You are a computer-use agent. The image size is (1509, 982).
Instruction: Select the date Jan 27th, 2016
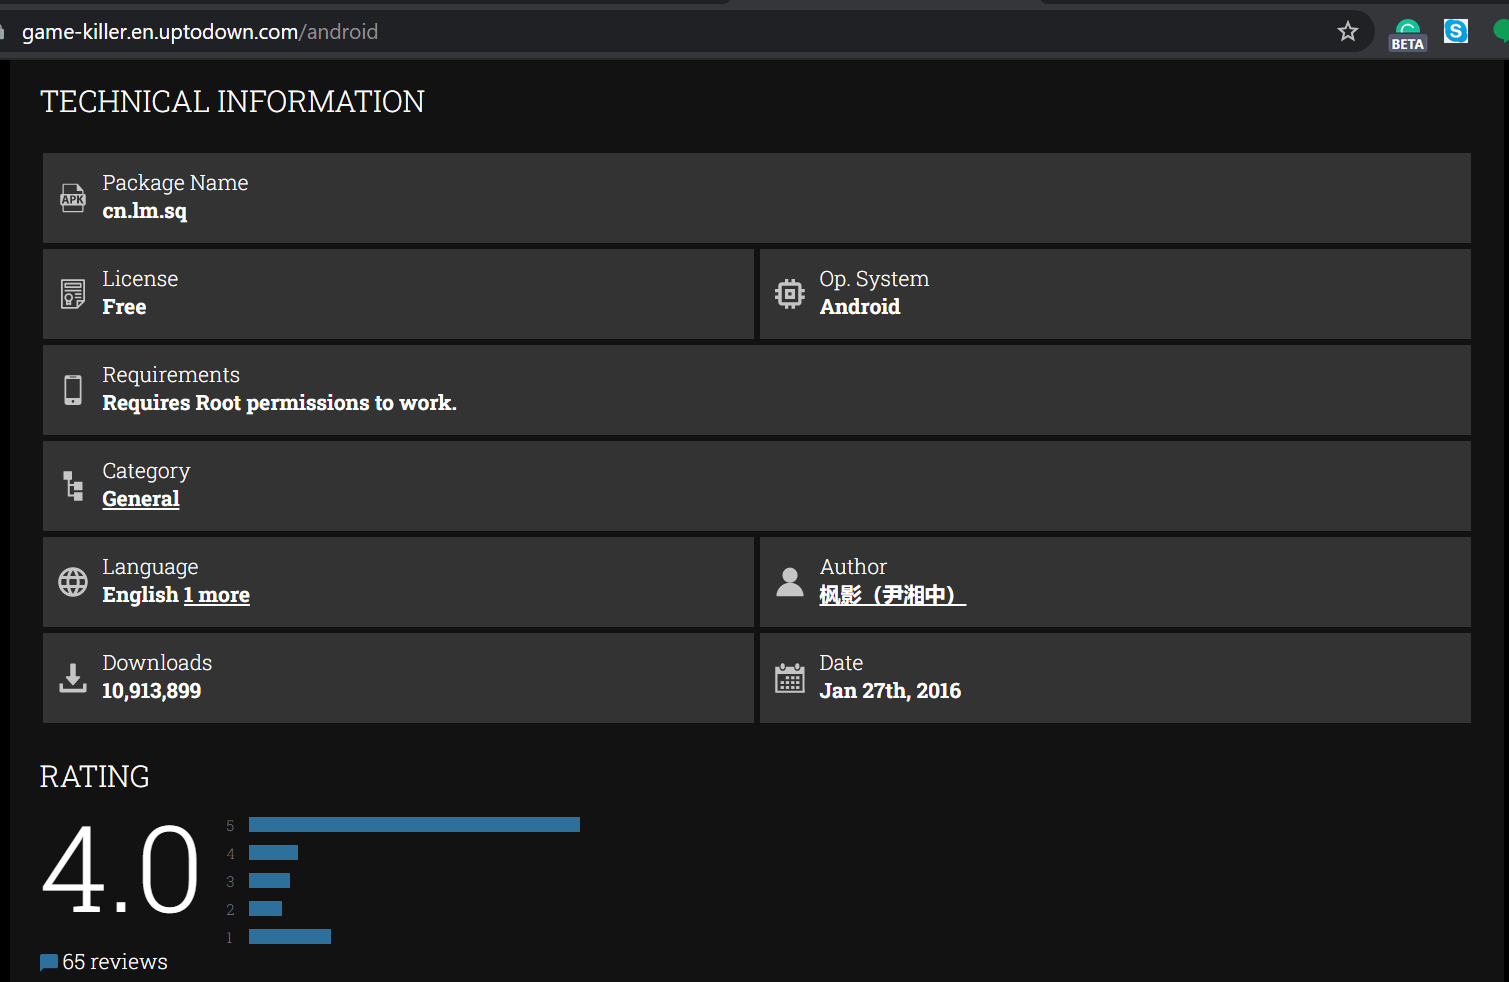tap(890, 691)
